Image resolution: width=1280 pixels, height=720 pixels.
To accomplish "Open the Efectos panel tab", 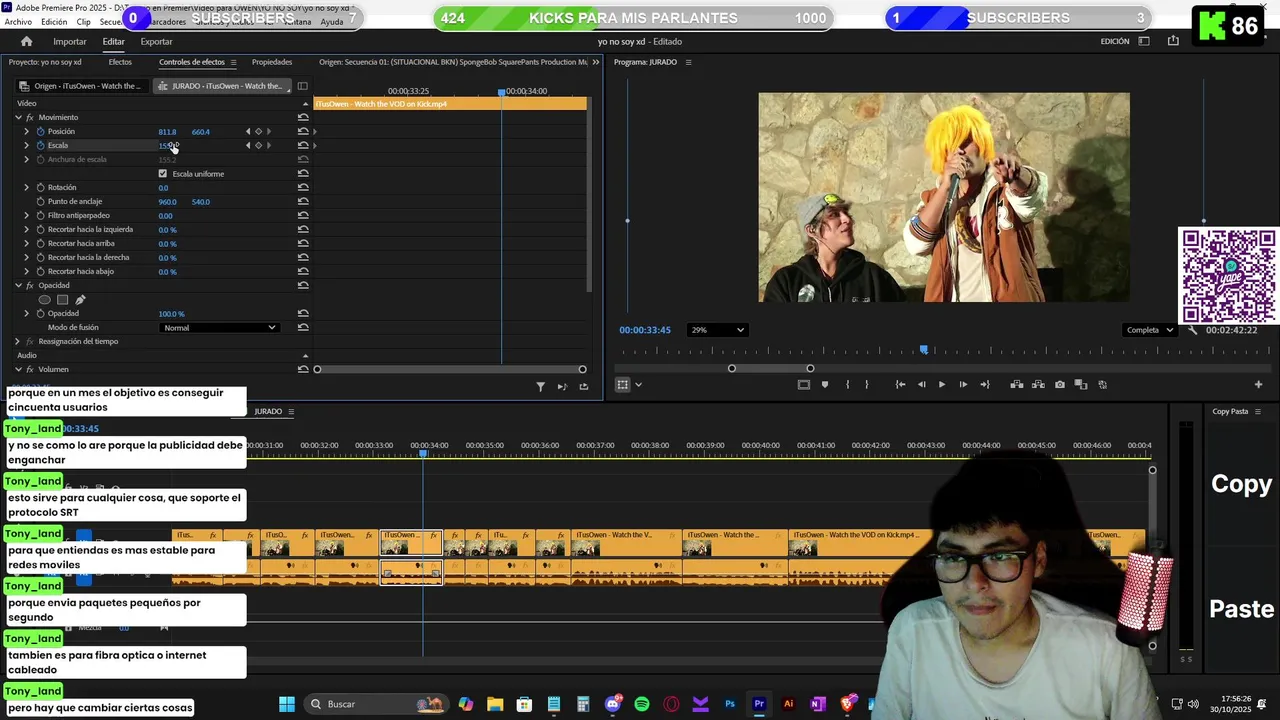I will [x=120, y=62].
